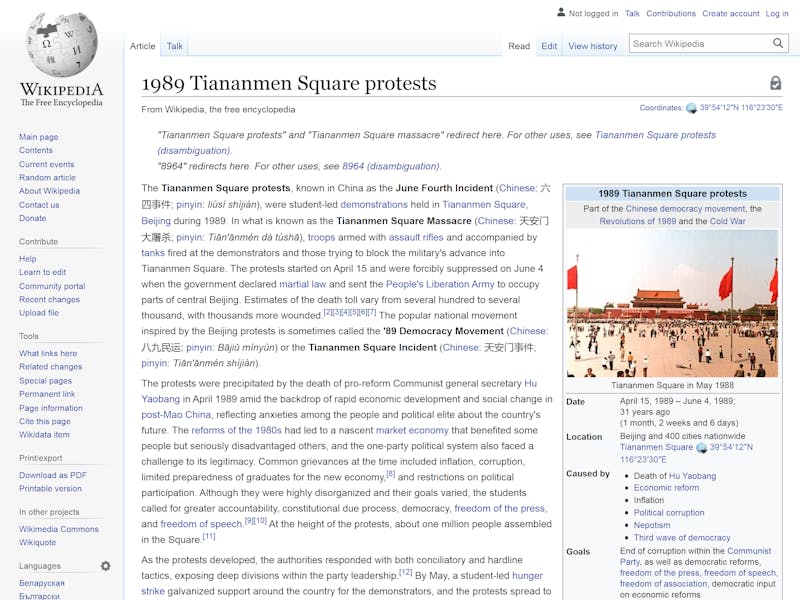Switch to Беларуская language version
Image resolution: width=800 pixels, height=600 pixels.
pyautogui.click(x=42, y=583)
